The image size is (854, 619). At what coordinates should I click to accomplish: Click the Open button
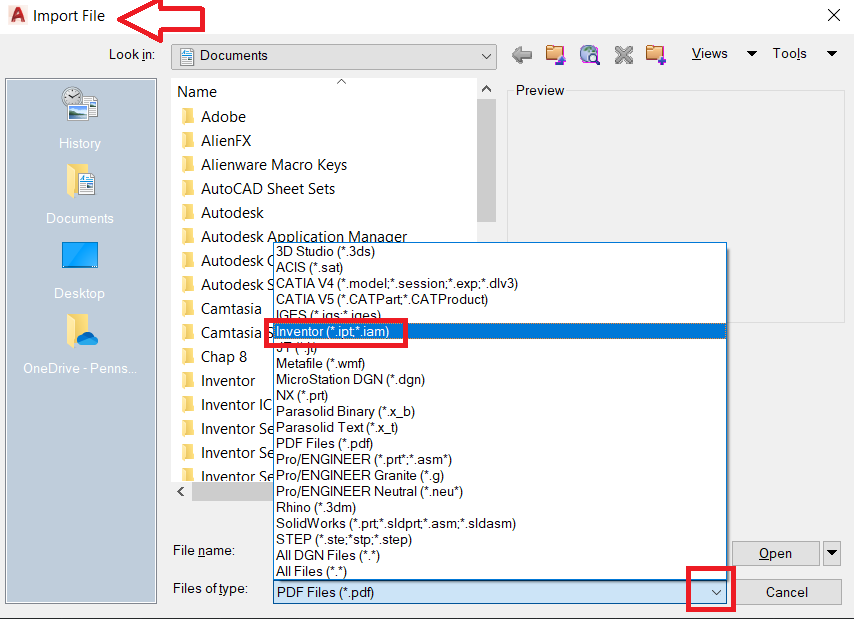777,553
